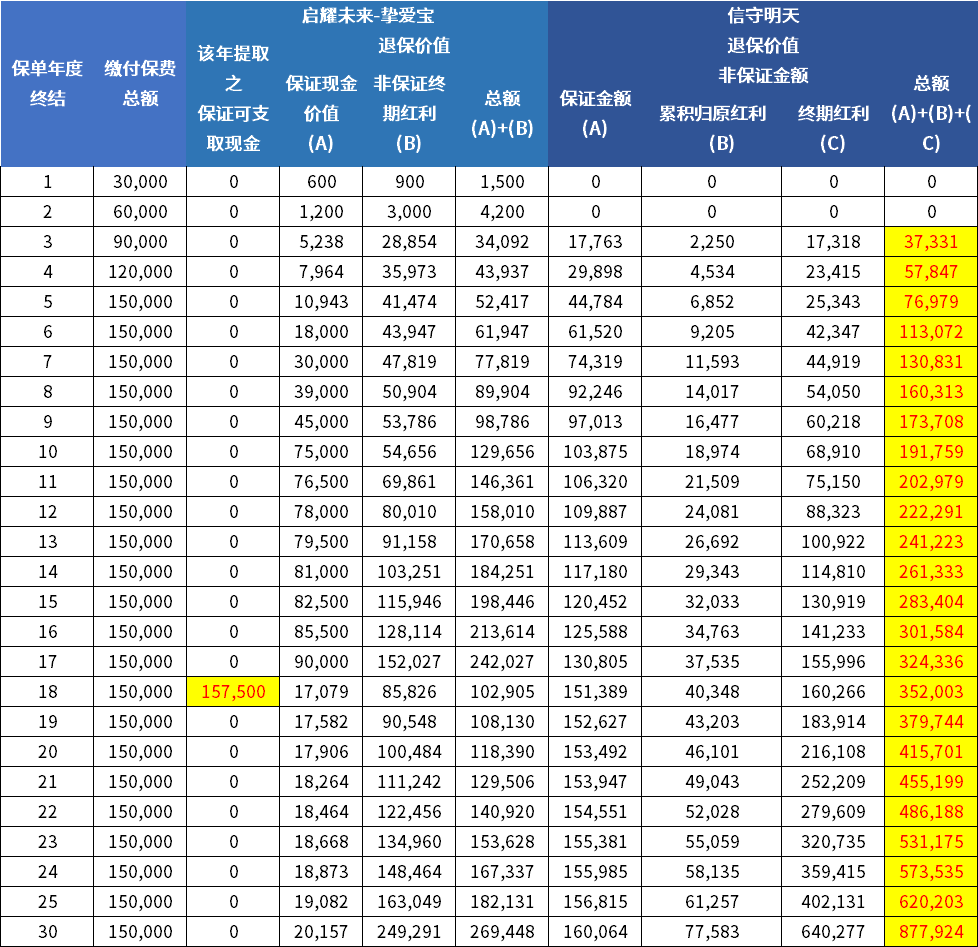Select the 保单年度终结 column header
The image size is (978, 947).
[47, 83]
